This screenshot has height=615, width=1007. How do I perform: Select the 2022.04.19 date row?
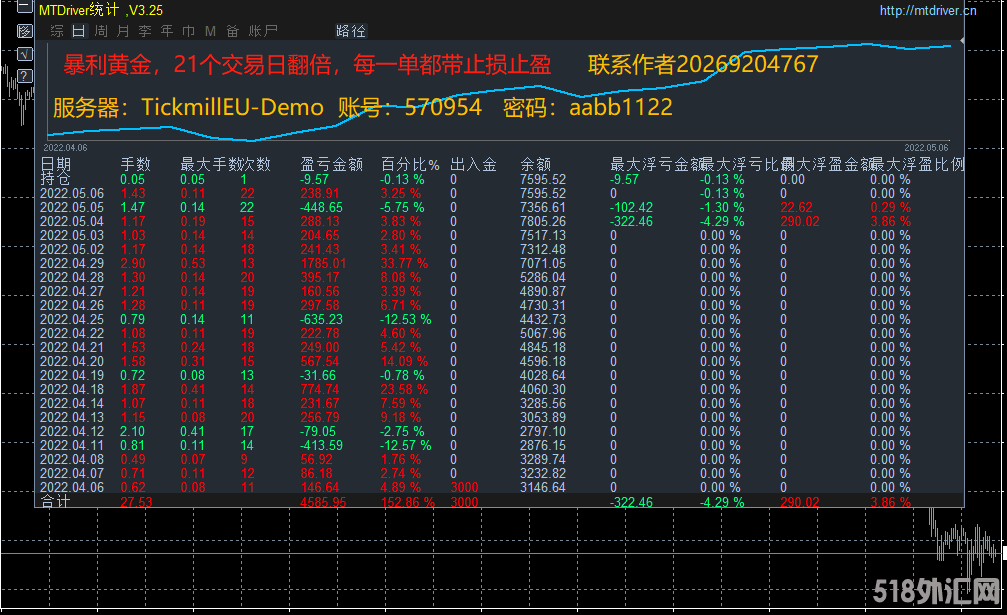[72, 376]
